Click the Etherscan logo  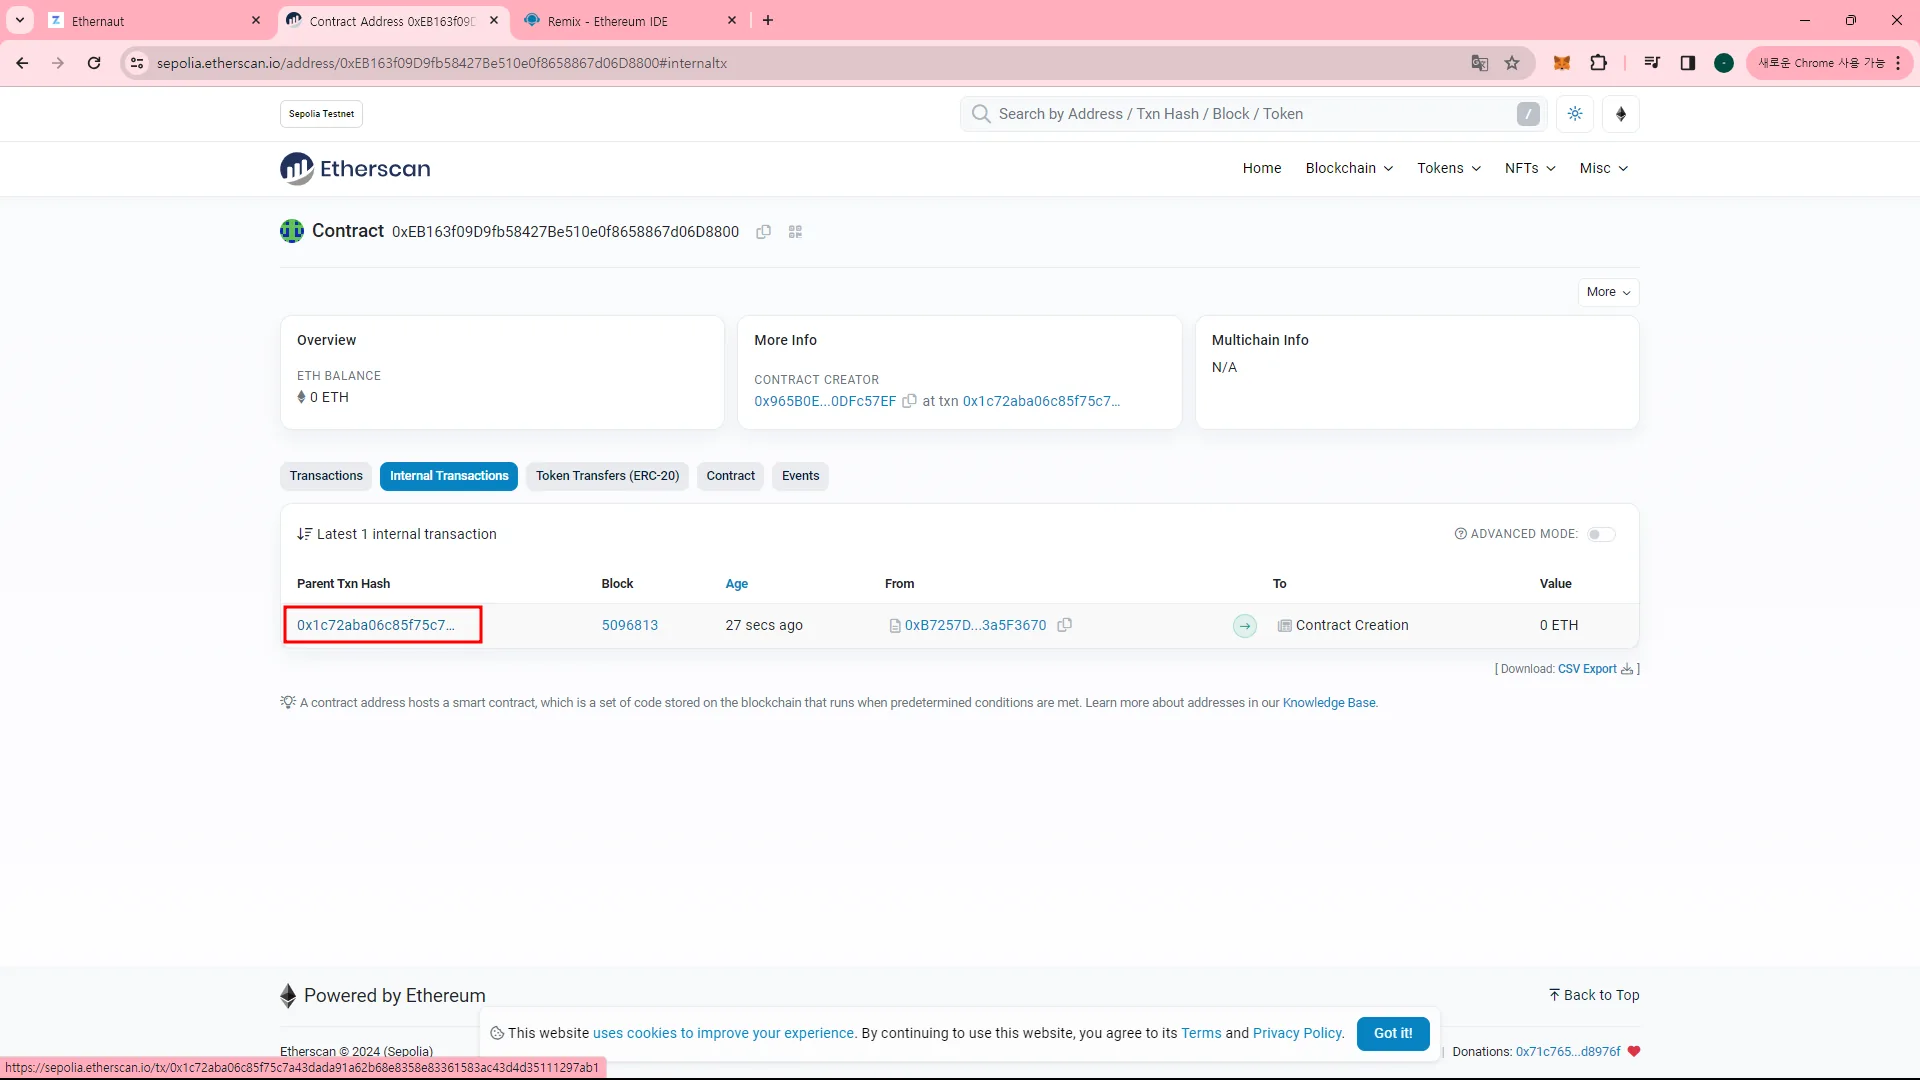[355, 169]
